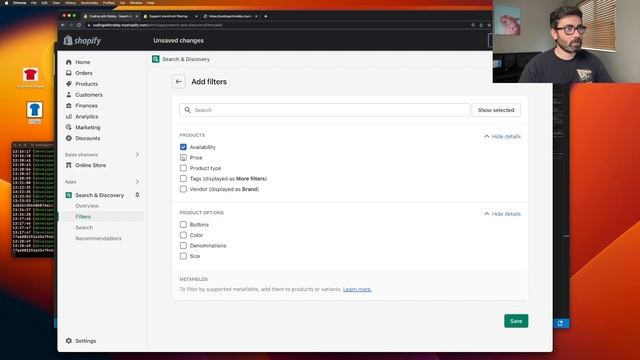Check the Denominations product option
This screenshot has width=640, height=360.
coord(183,246)
